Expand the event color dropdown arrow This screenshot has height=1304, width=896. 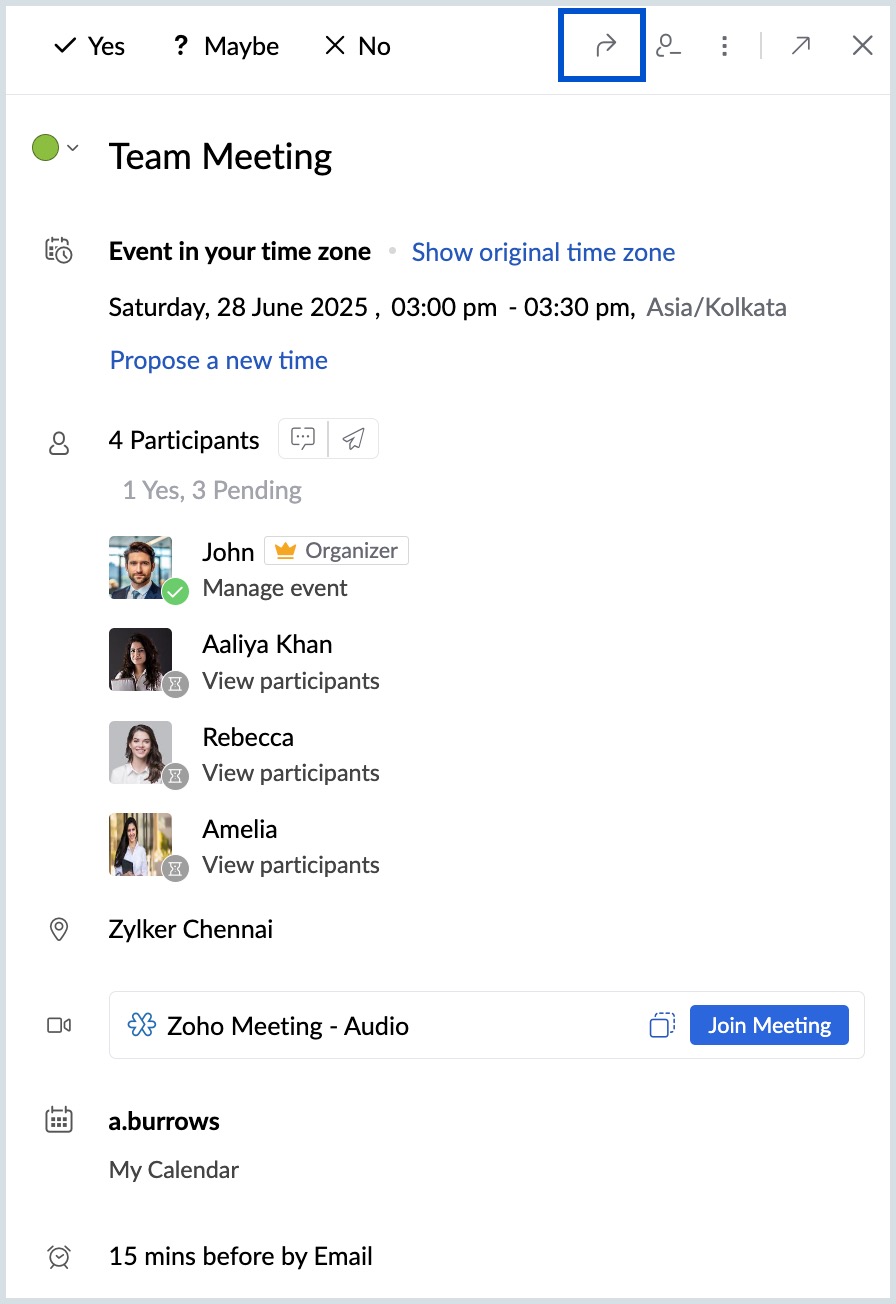click(x=72, y=148)
